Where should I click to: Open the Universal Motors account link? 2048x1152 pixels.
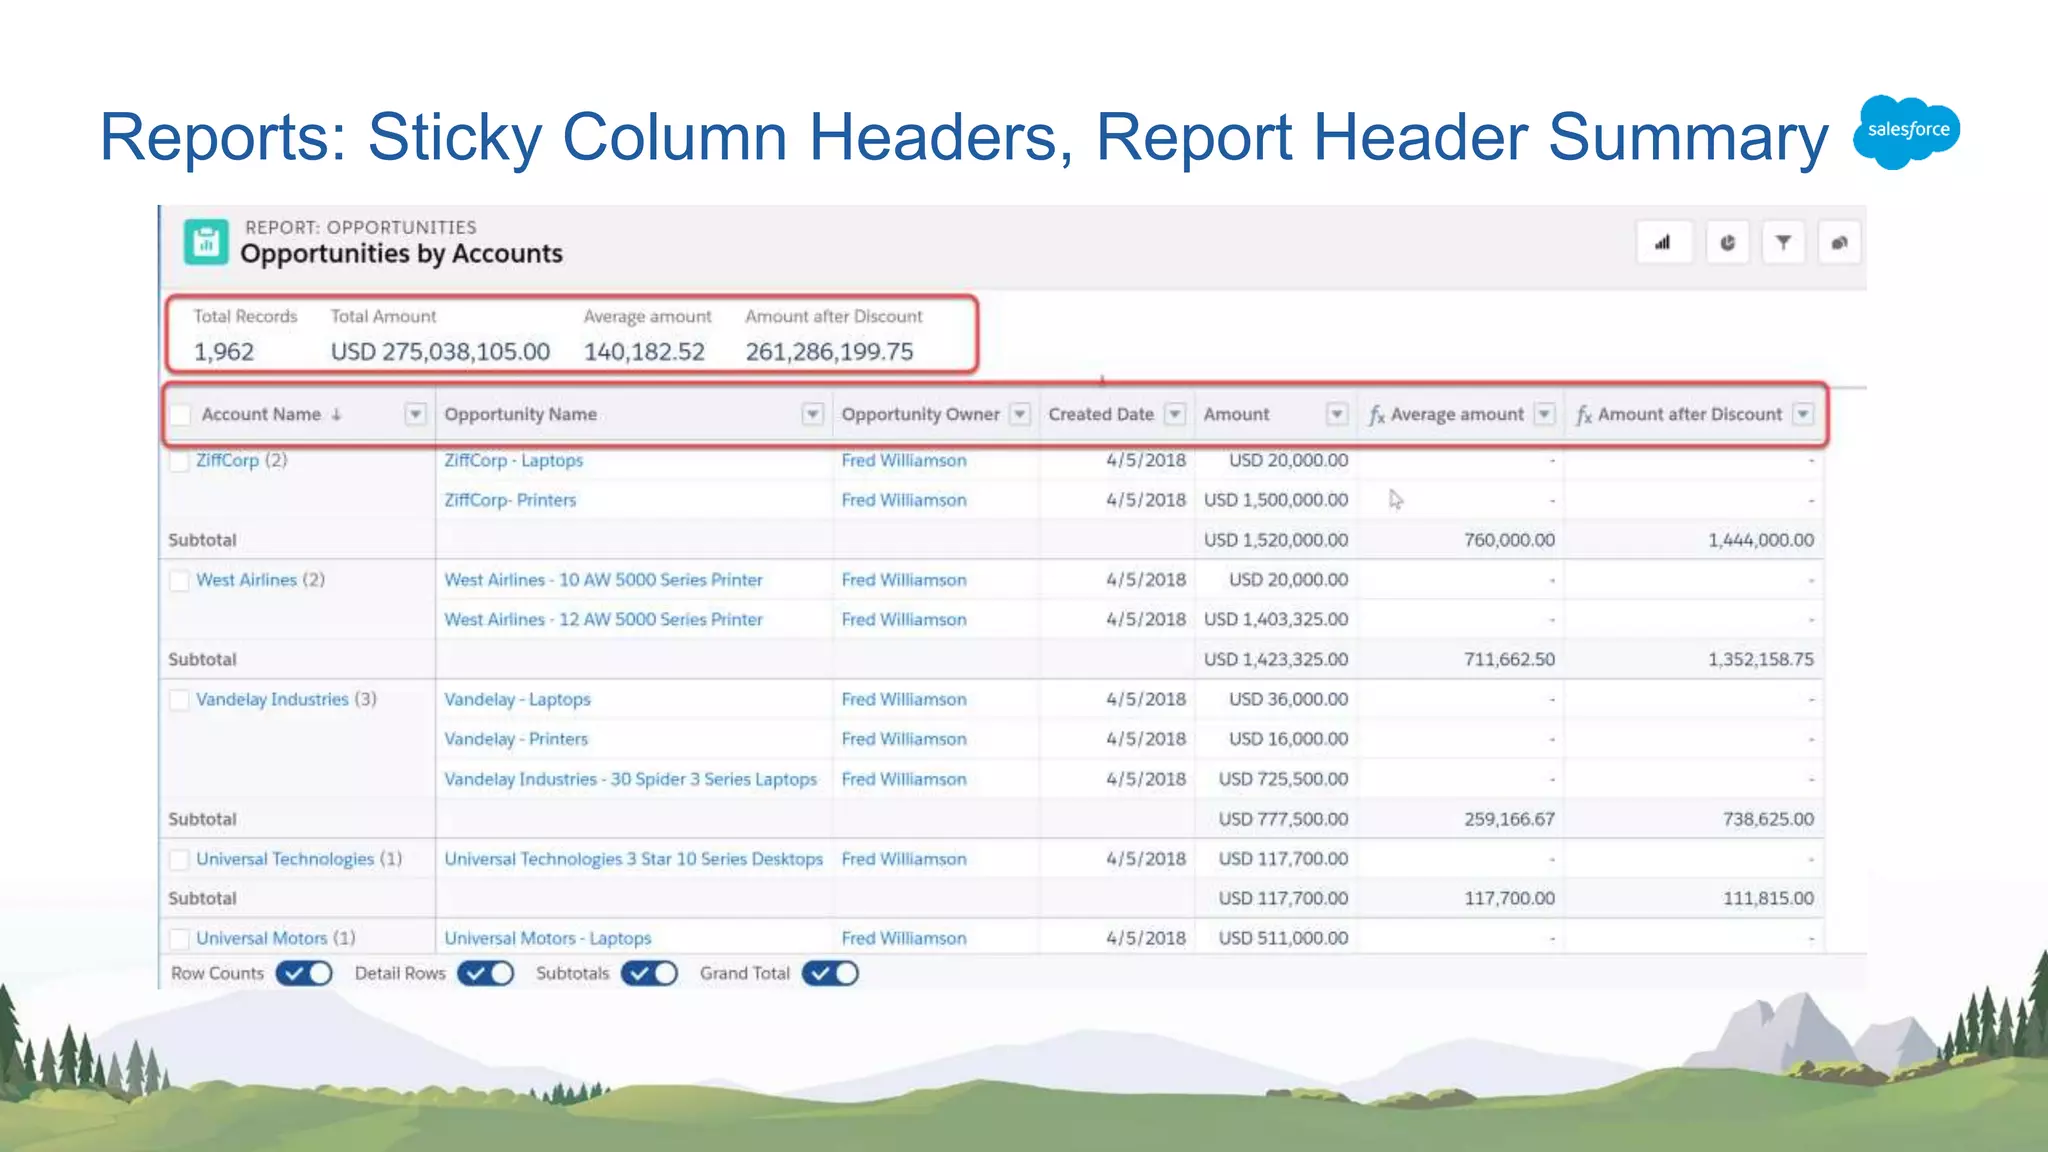coord(262,938)
